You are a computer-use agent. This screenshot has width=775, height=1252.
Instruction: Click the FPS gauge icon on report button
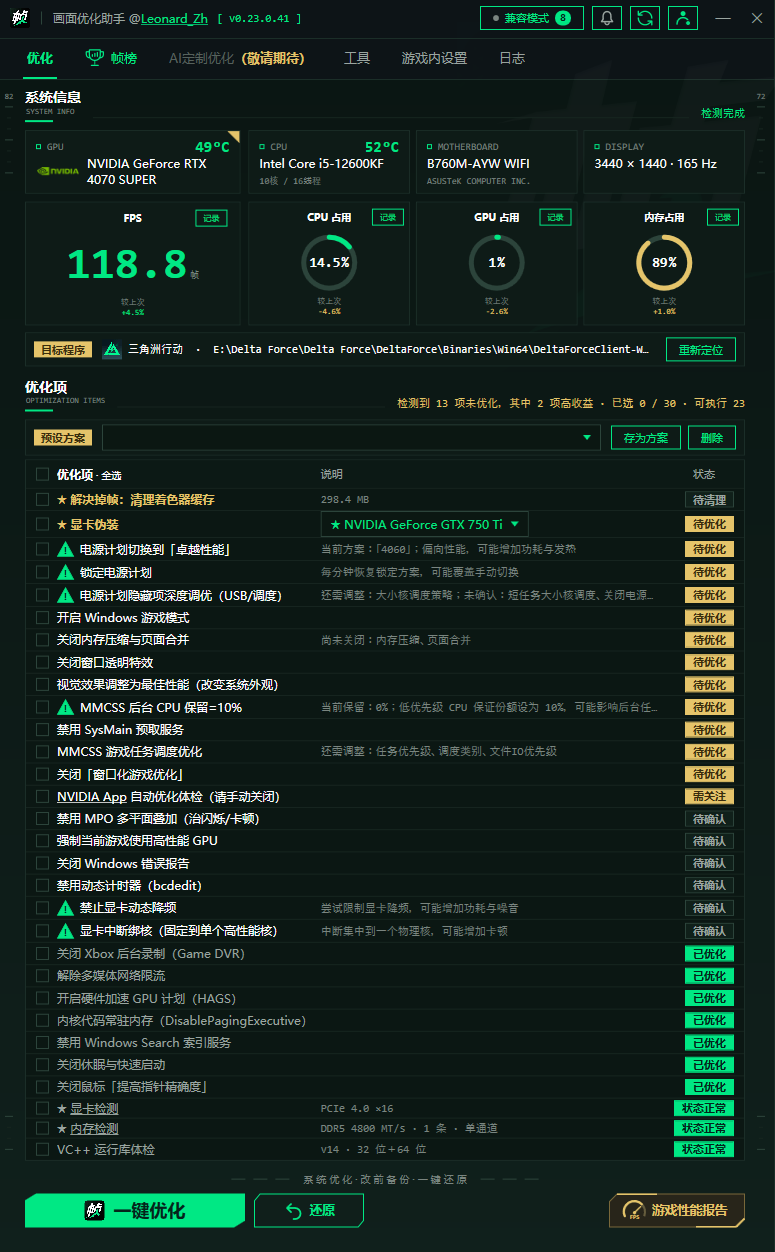click(x=634, y=1211)
